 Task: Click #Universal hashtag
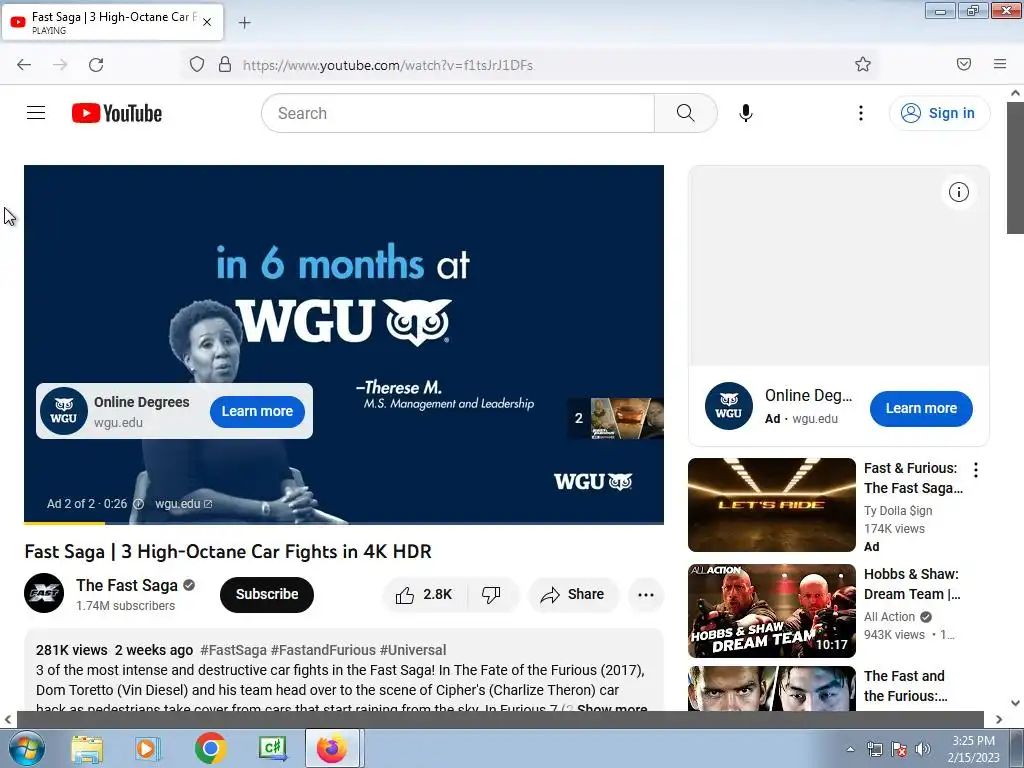tap(413, 650)
